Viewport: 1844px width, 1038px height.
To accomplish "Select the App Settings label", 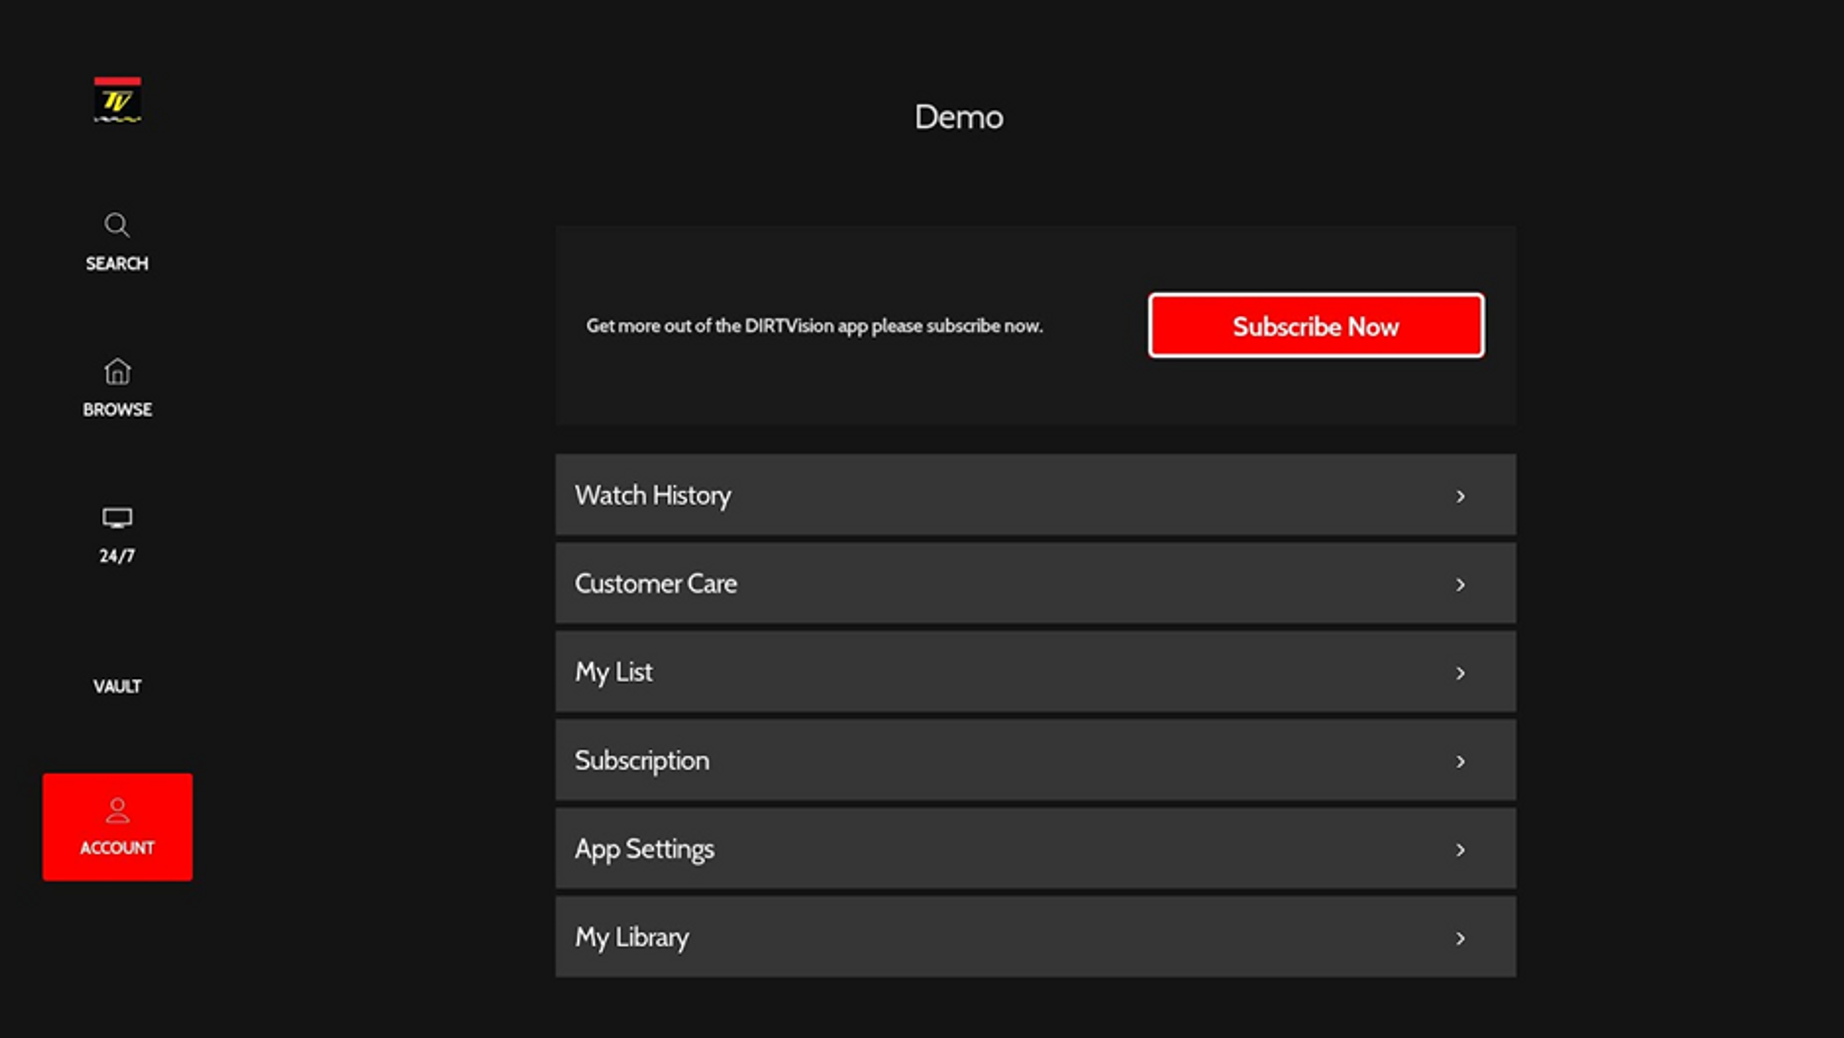I will (644, 848).
